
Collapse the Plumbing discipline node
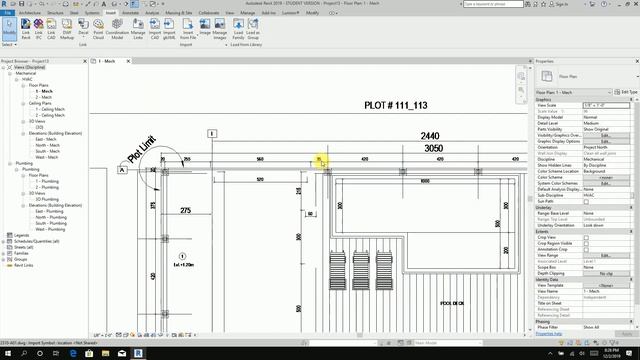(x=10, y=163)
